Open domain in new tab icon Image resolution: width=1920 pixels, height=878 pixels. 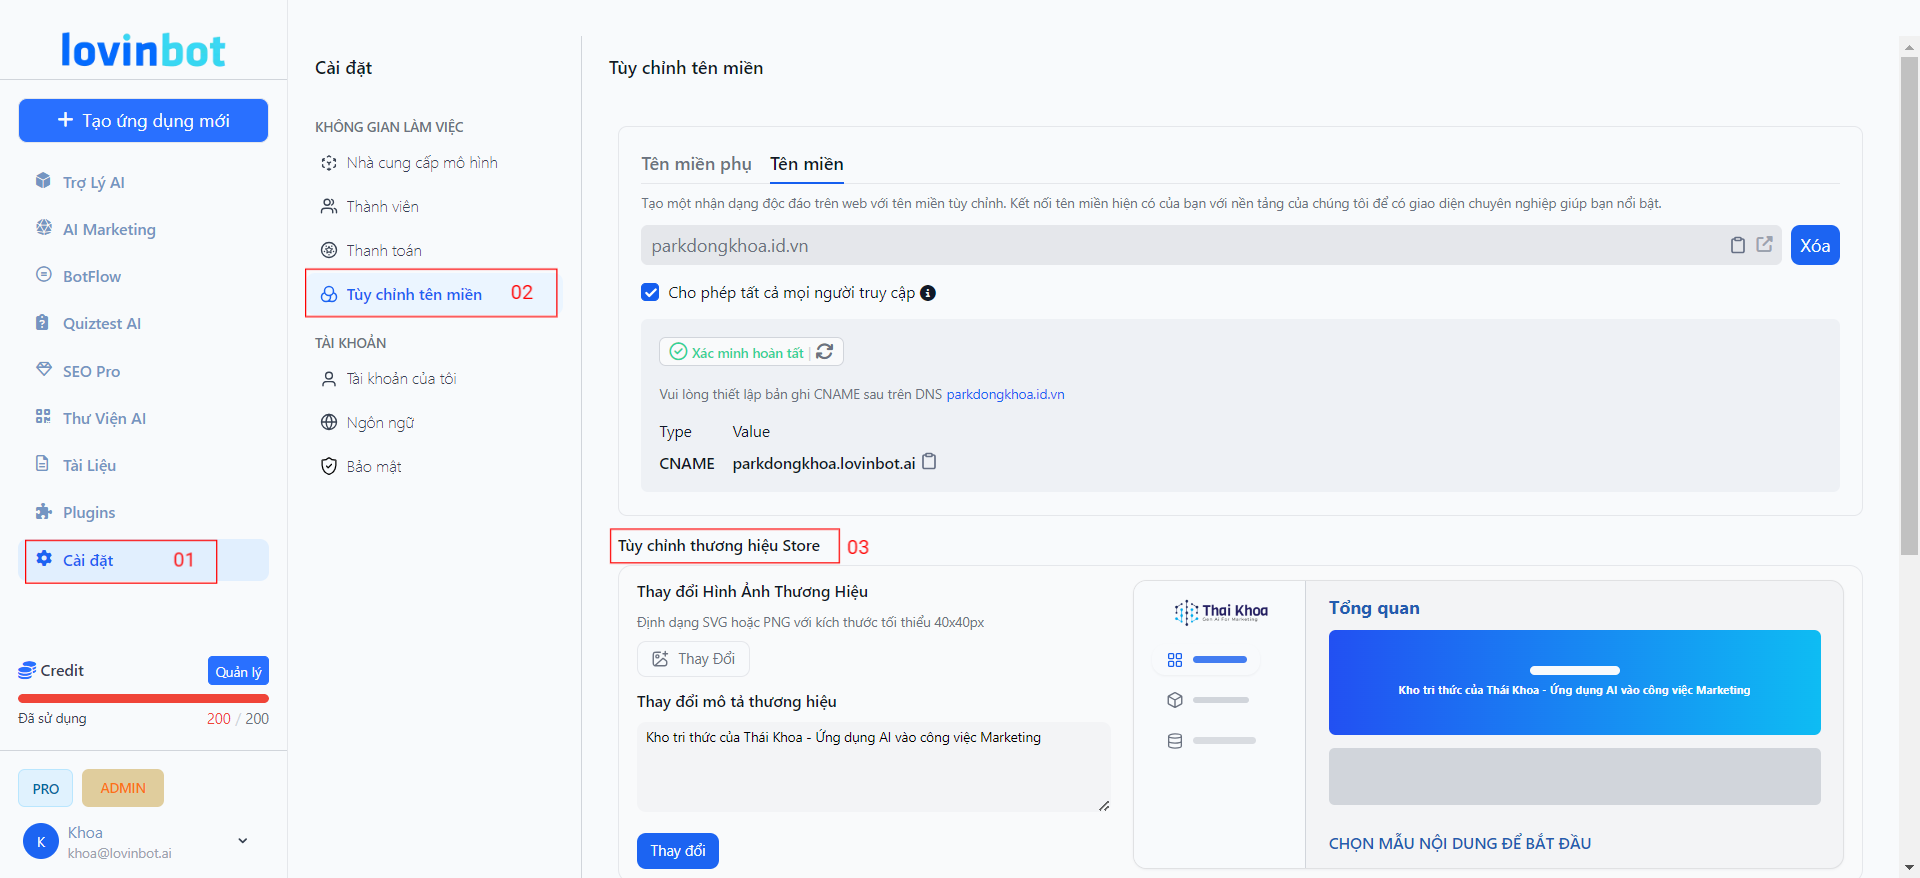(x=1764, y=245)
